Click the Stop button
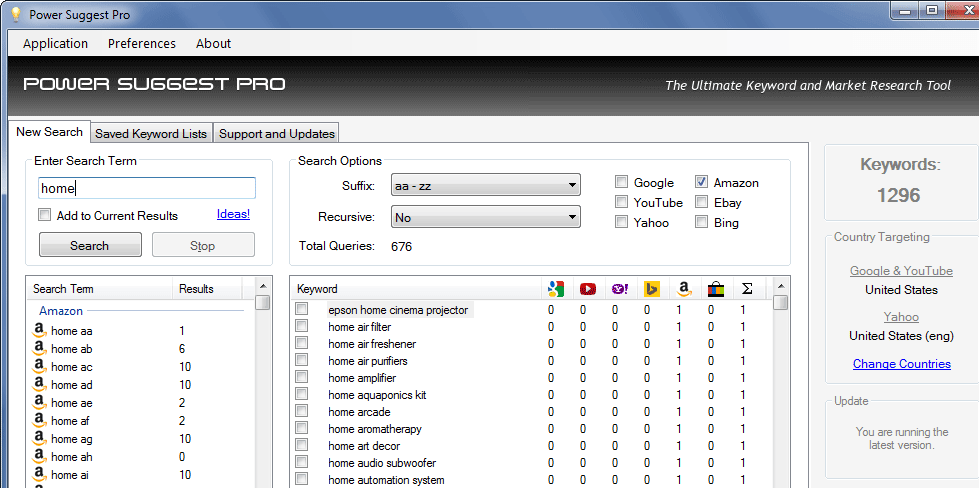The height and width of the screenshot is (488, 979). (x=203, y=245)
